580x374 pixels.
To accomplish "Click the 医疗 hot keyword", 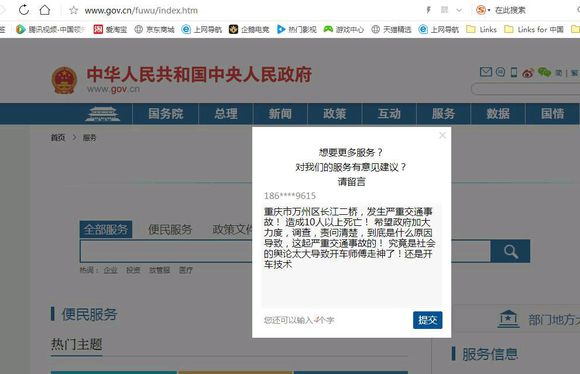I will coord(186,270).
